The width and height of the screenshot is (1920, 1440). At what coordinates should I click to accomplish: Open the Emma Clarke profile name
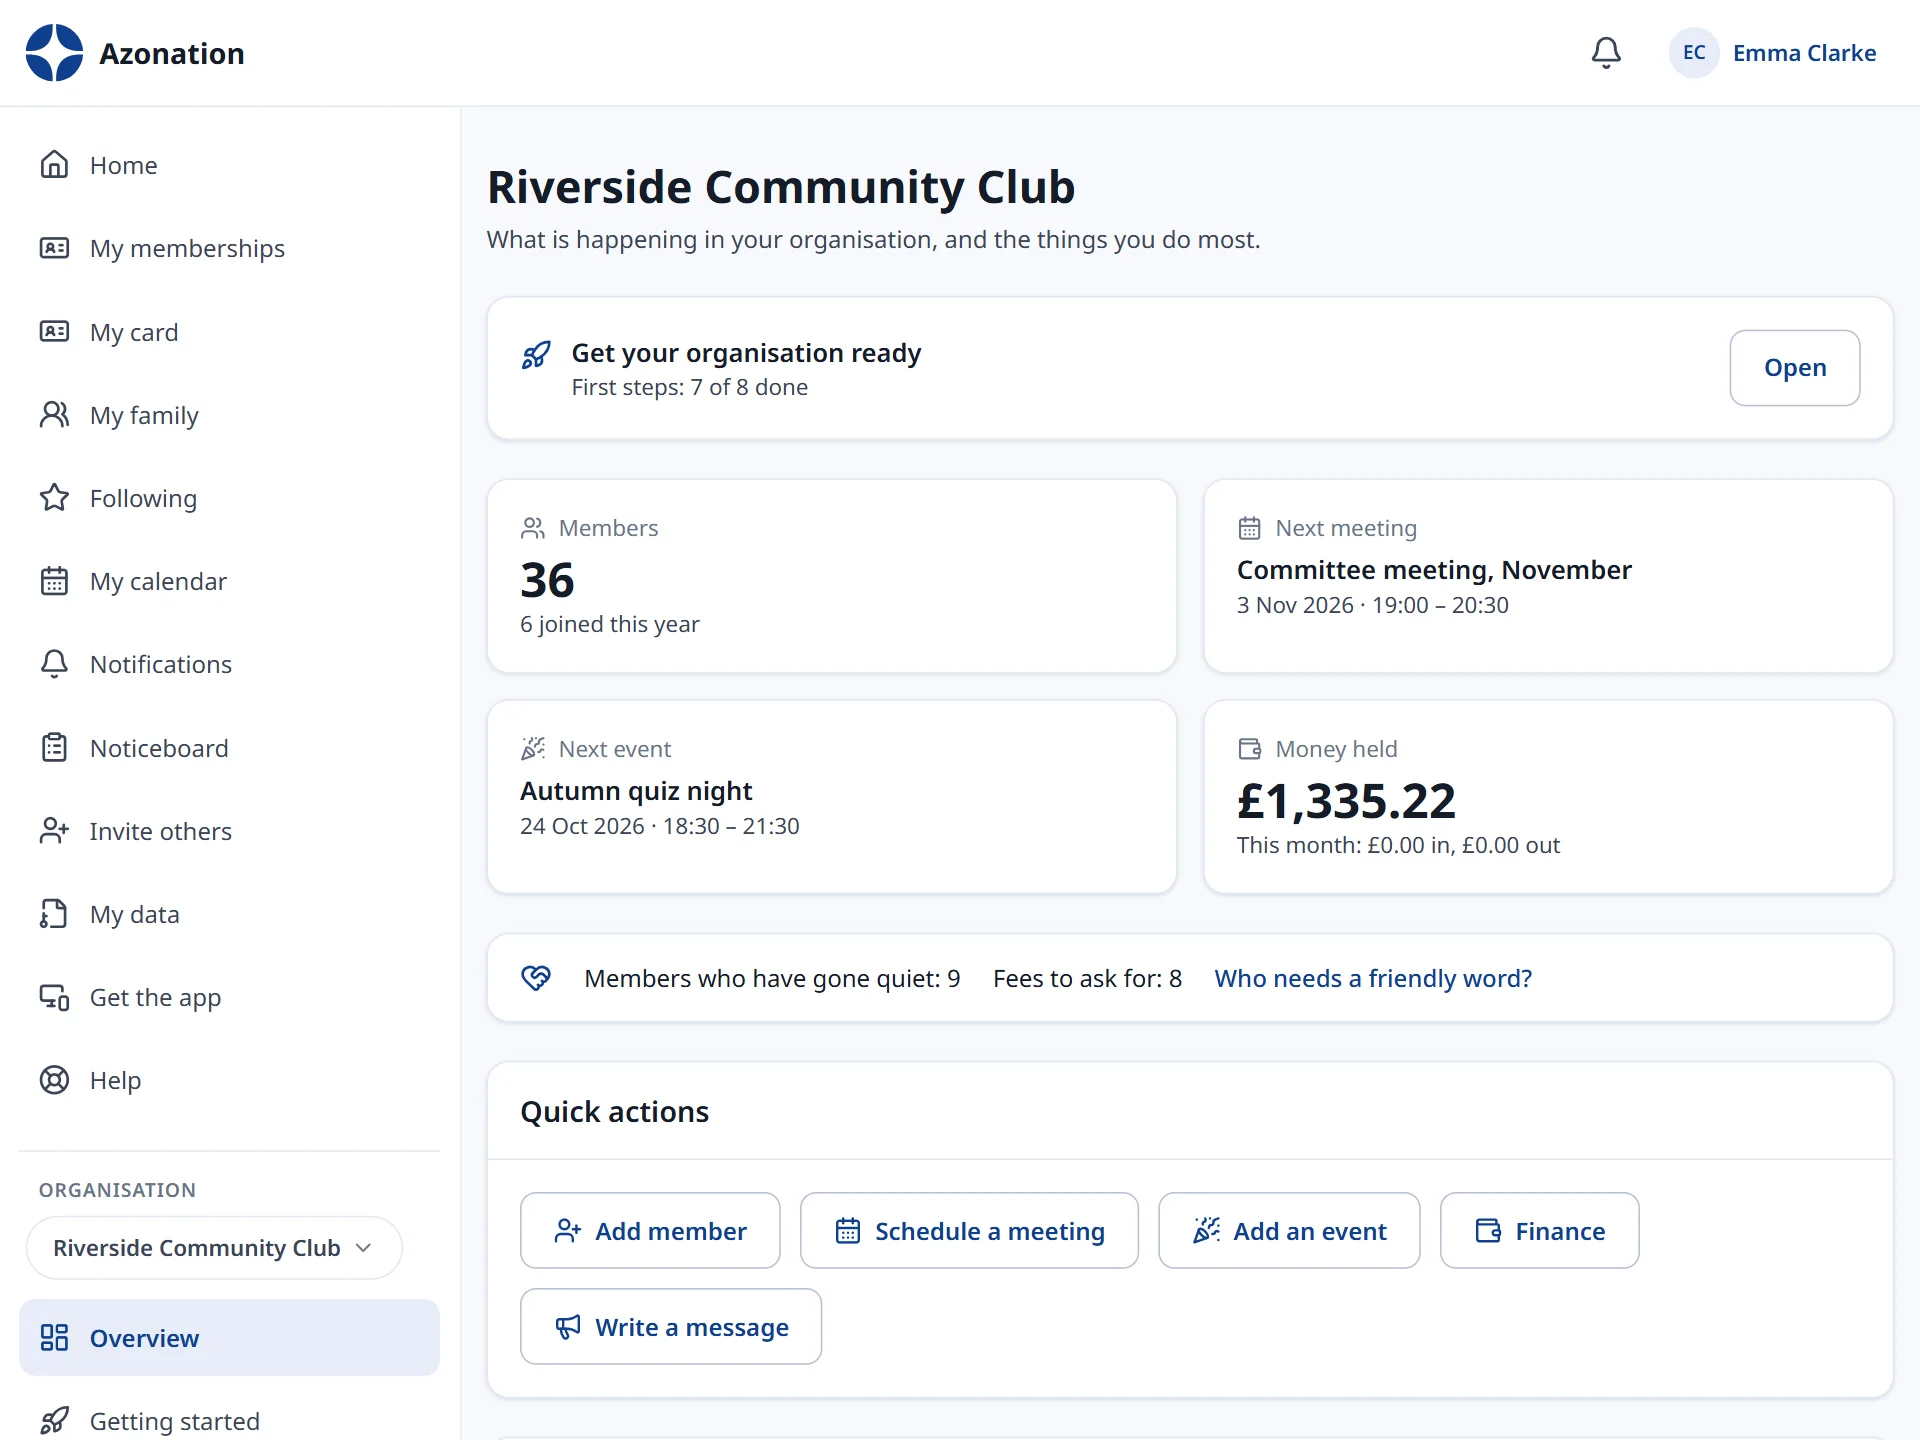coord(1804,53)
